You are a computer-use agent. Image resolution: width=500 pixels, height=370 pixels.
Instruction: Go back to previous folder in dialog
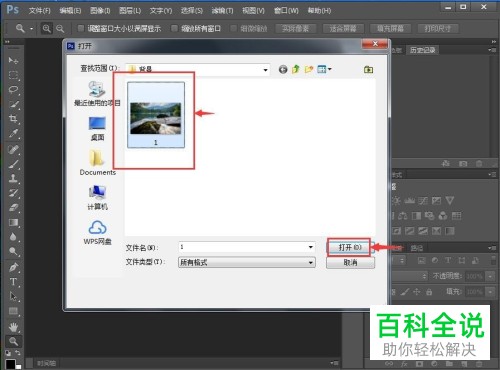tap(283, 69)
